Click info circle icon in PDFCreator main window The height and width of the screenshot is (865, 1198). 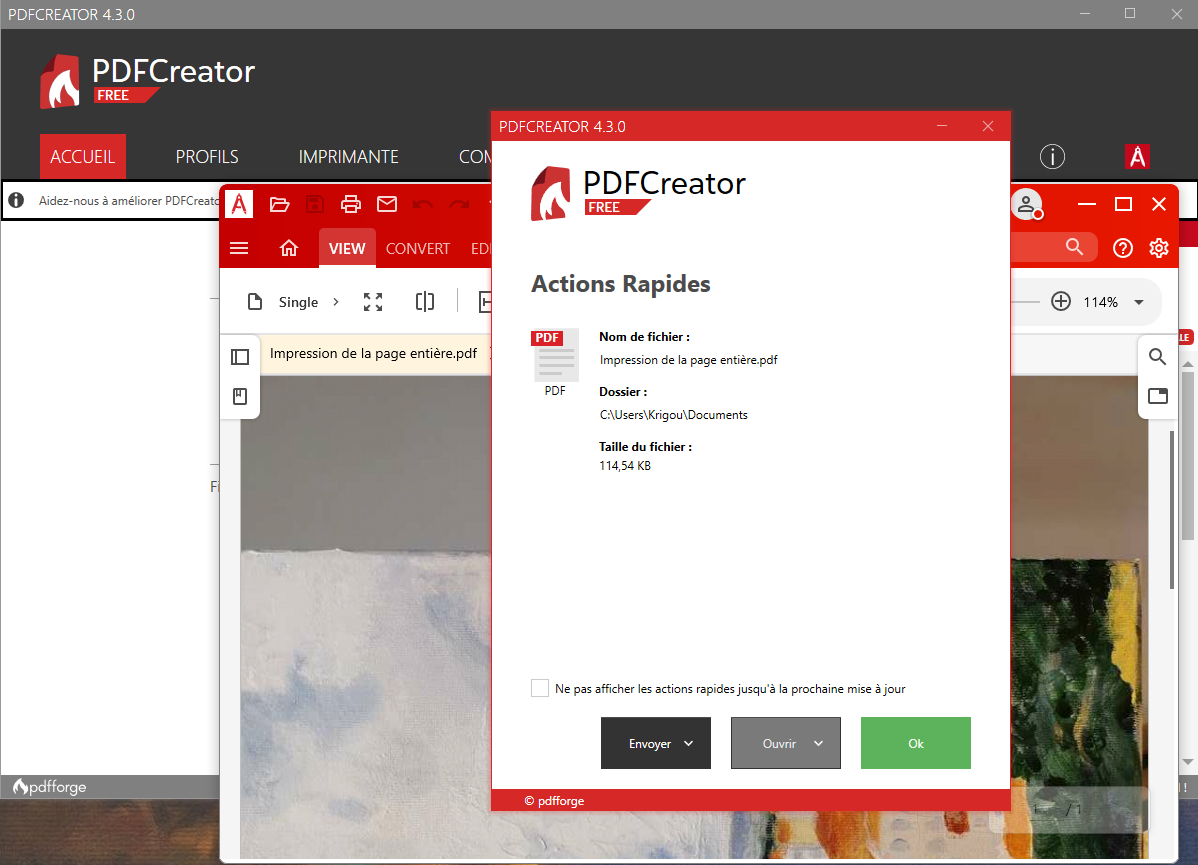pos(1052,157)
